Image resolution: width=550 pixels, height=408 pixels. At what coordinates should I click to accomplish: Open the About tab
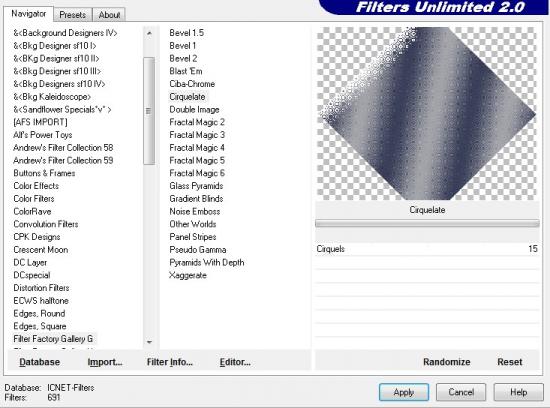click(109, 15)
